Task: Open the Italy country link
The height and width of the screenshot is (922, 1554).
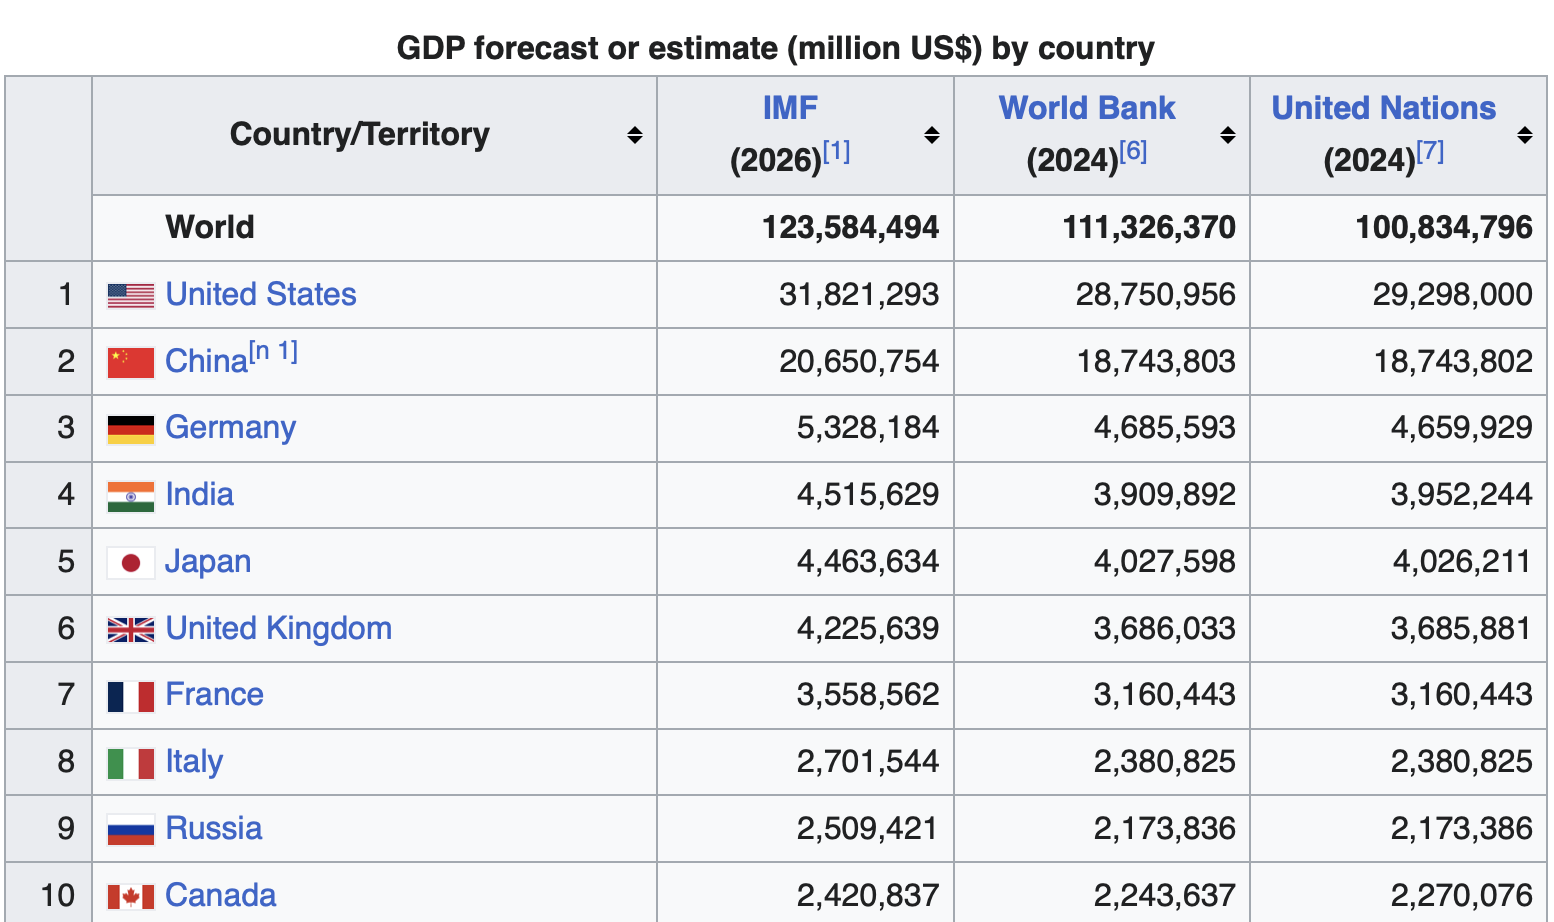Action: click(x=194, y=762)
